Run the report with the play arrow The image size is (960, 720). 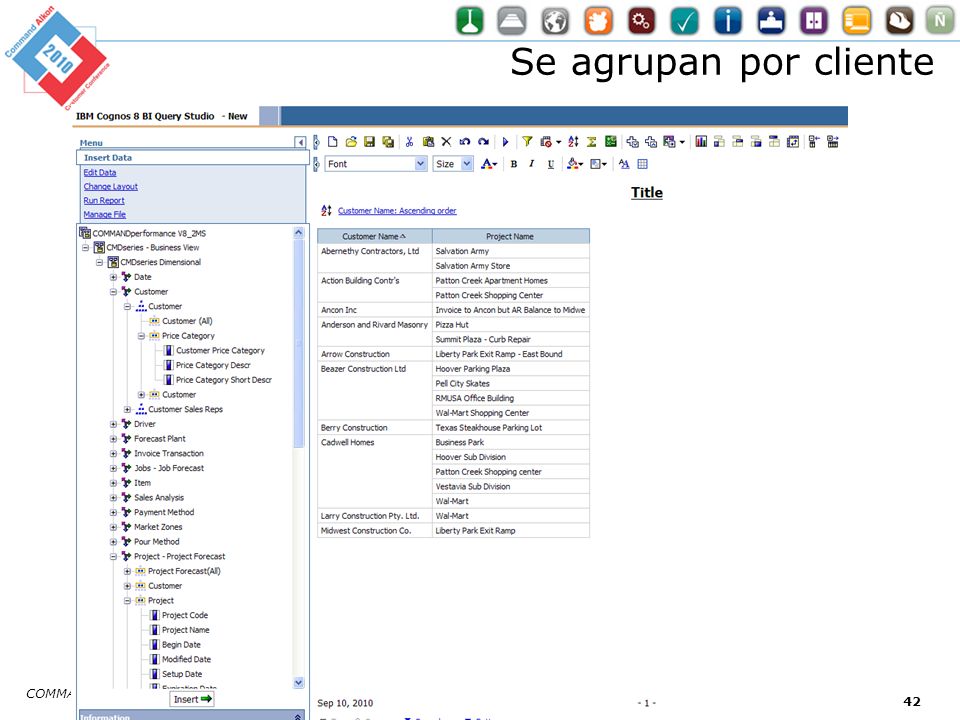tap(505, 142)
